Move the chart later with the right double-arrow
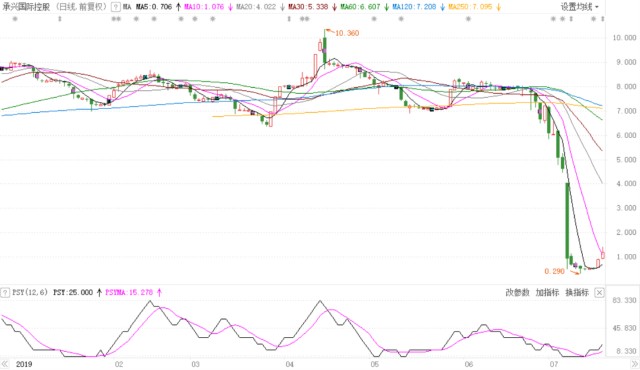This screenshot has width=640, height=370. (635, 364)
